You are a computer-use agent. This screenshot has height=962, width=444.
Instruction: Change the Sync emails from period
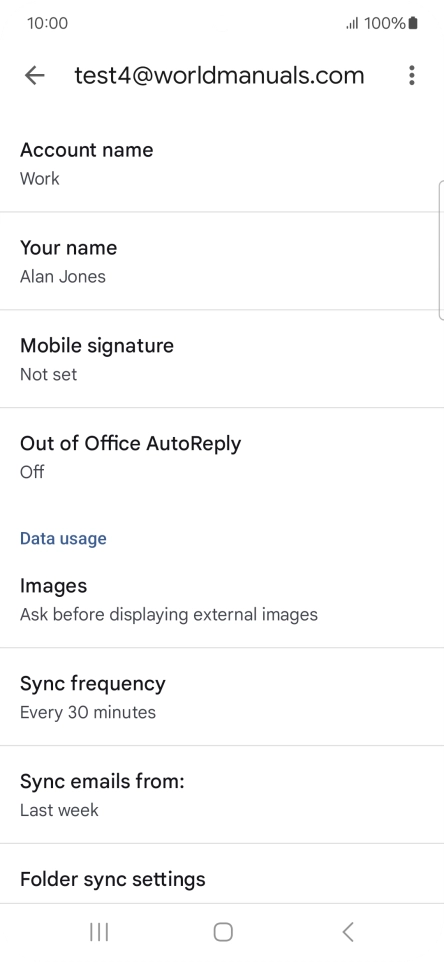coord(222,795)
